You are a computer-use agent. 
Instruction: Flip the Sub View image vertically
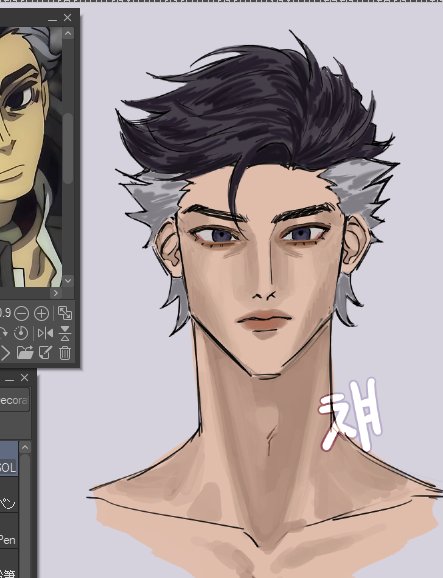tap(65, 333)
